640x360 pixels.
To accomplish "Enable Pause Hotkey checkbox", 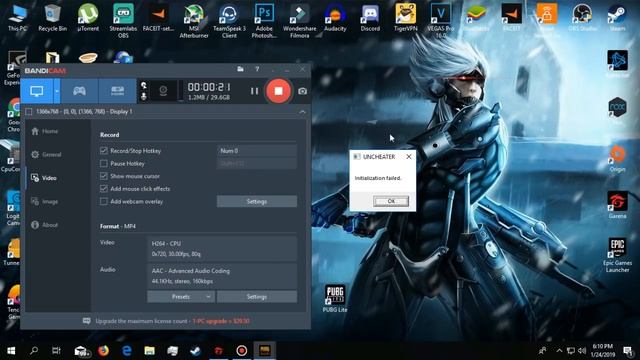I will pos(104,163).
